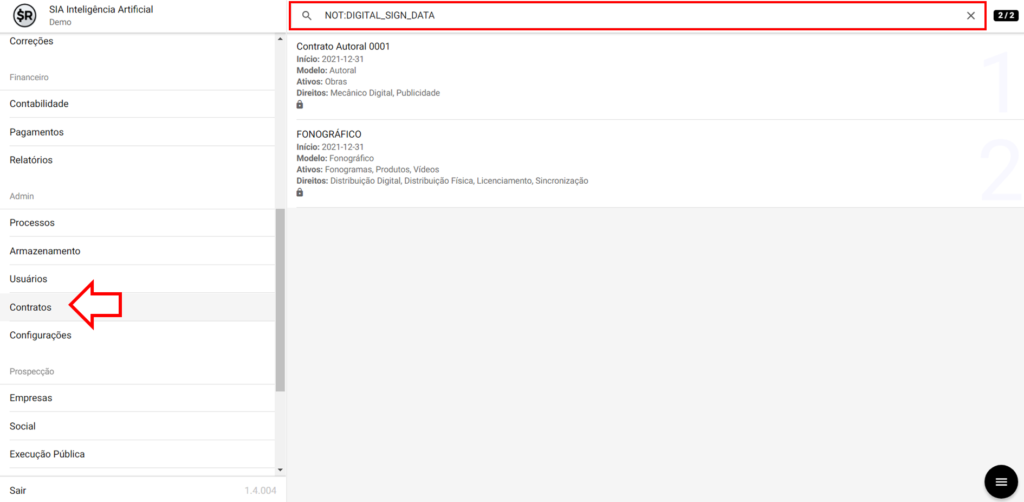The width and height of the screenshot is (1024, 502).
Task: Click lock icon under Contrato Autoral 0001
Action: point(300,104)
